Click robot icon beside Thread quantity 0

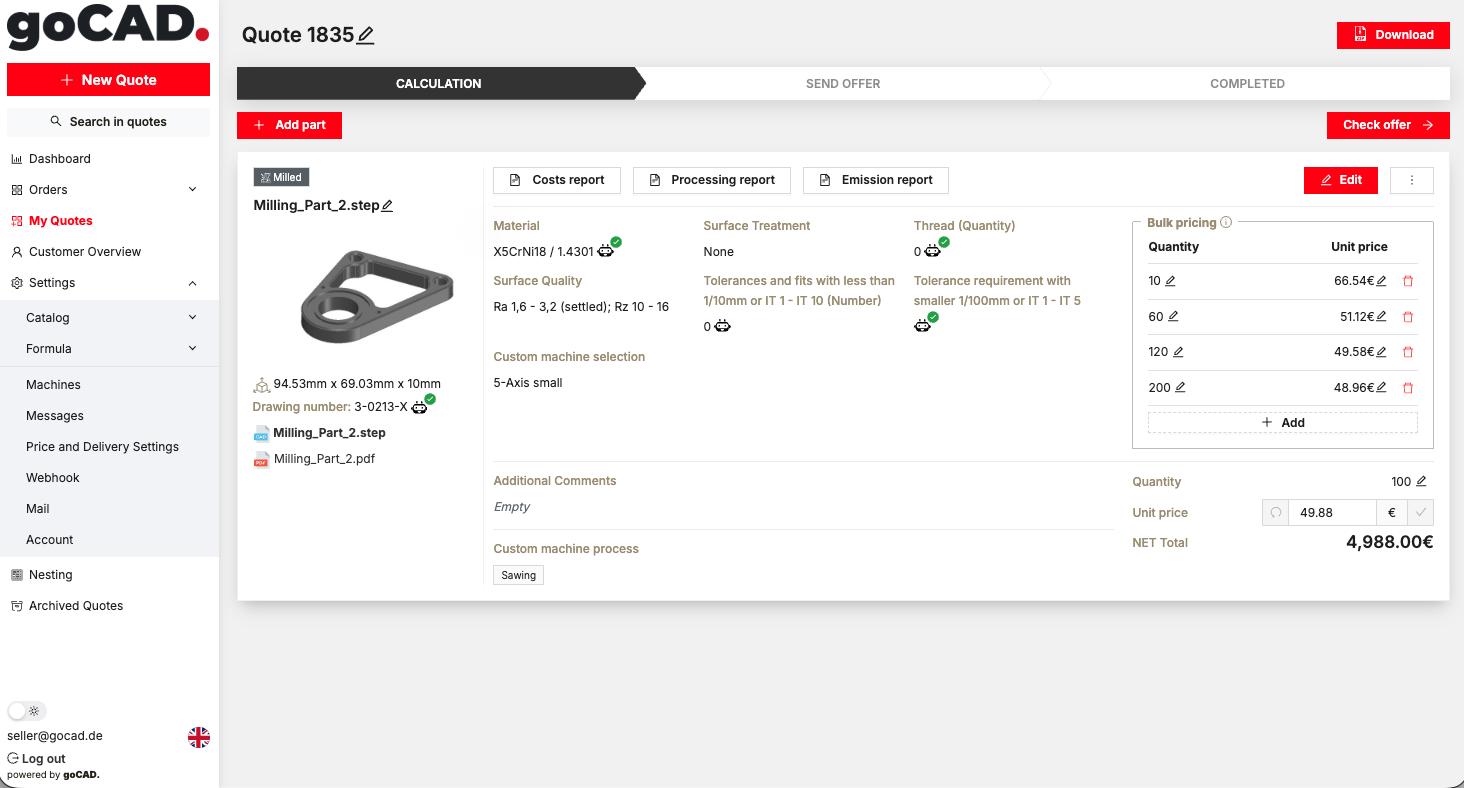[934, 249]
